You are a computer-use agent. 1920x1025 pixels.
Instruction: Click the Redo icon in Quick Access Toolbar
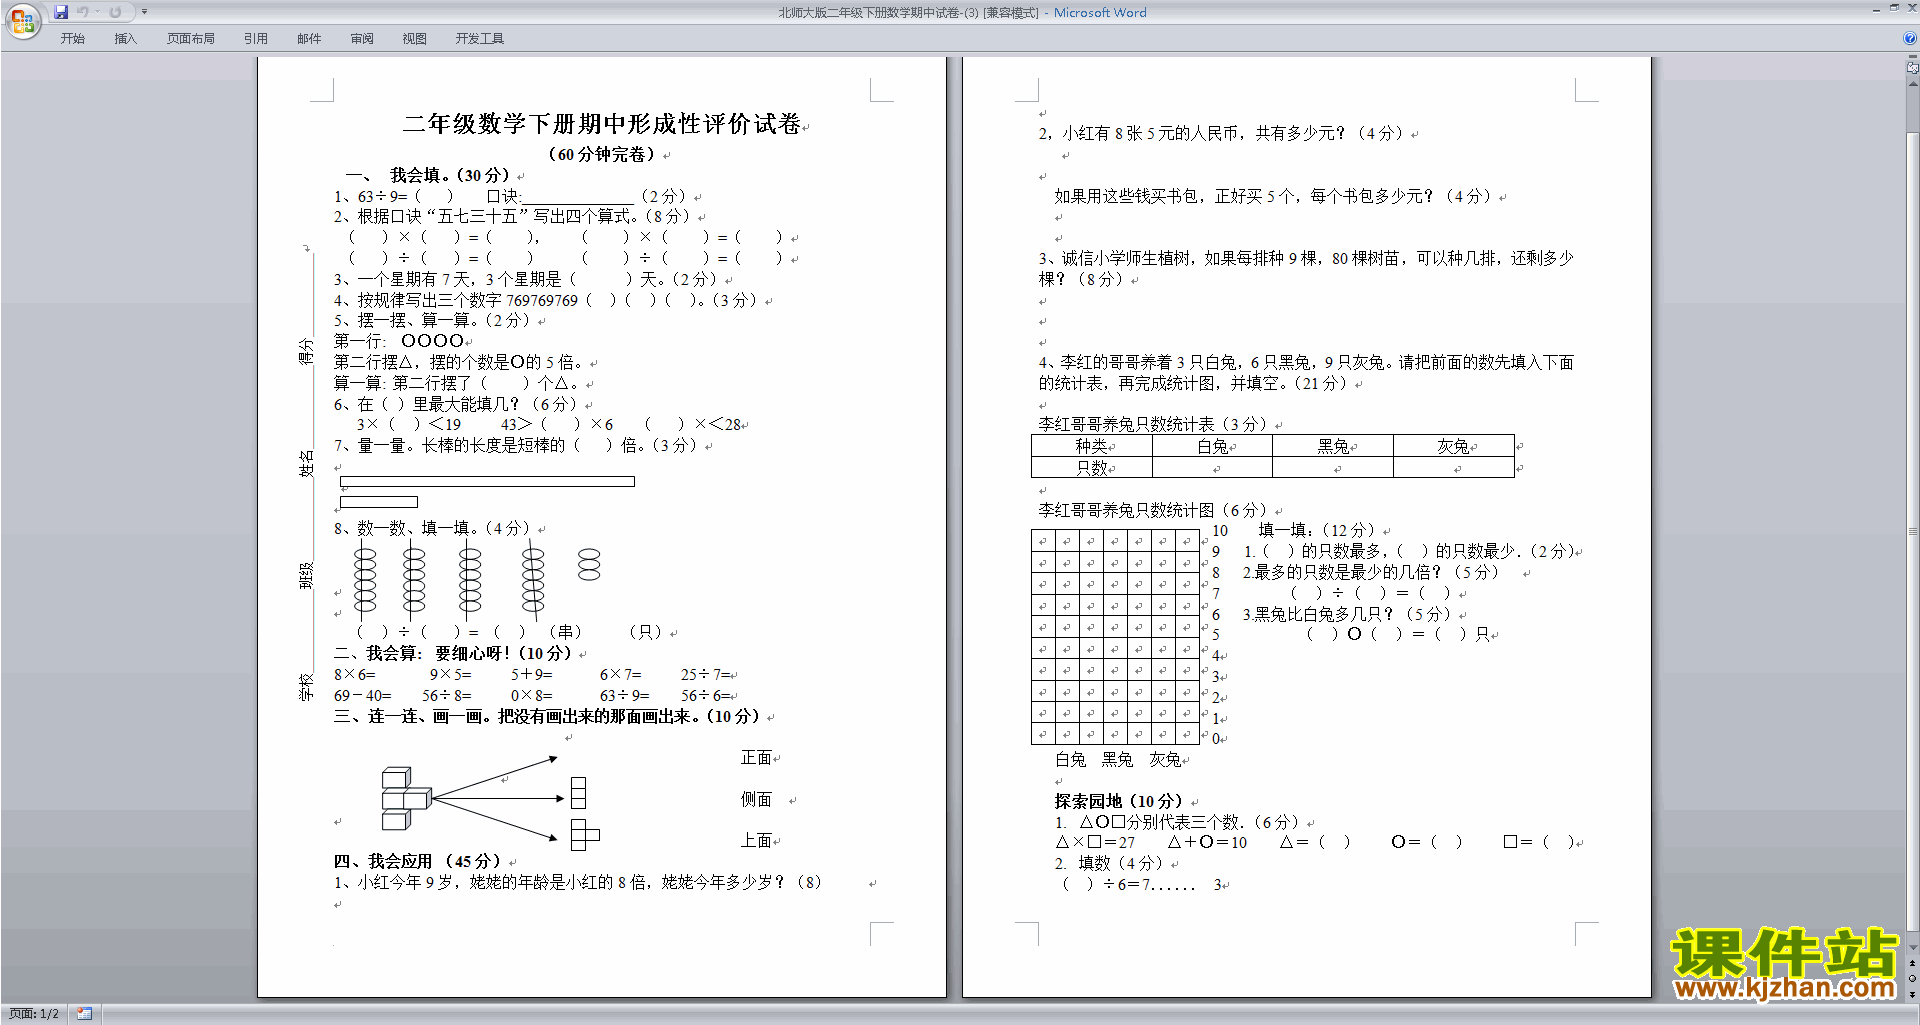pyautogui.click(x=115, y=12)
